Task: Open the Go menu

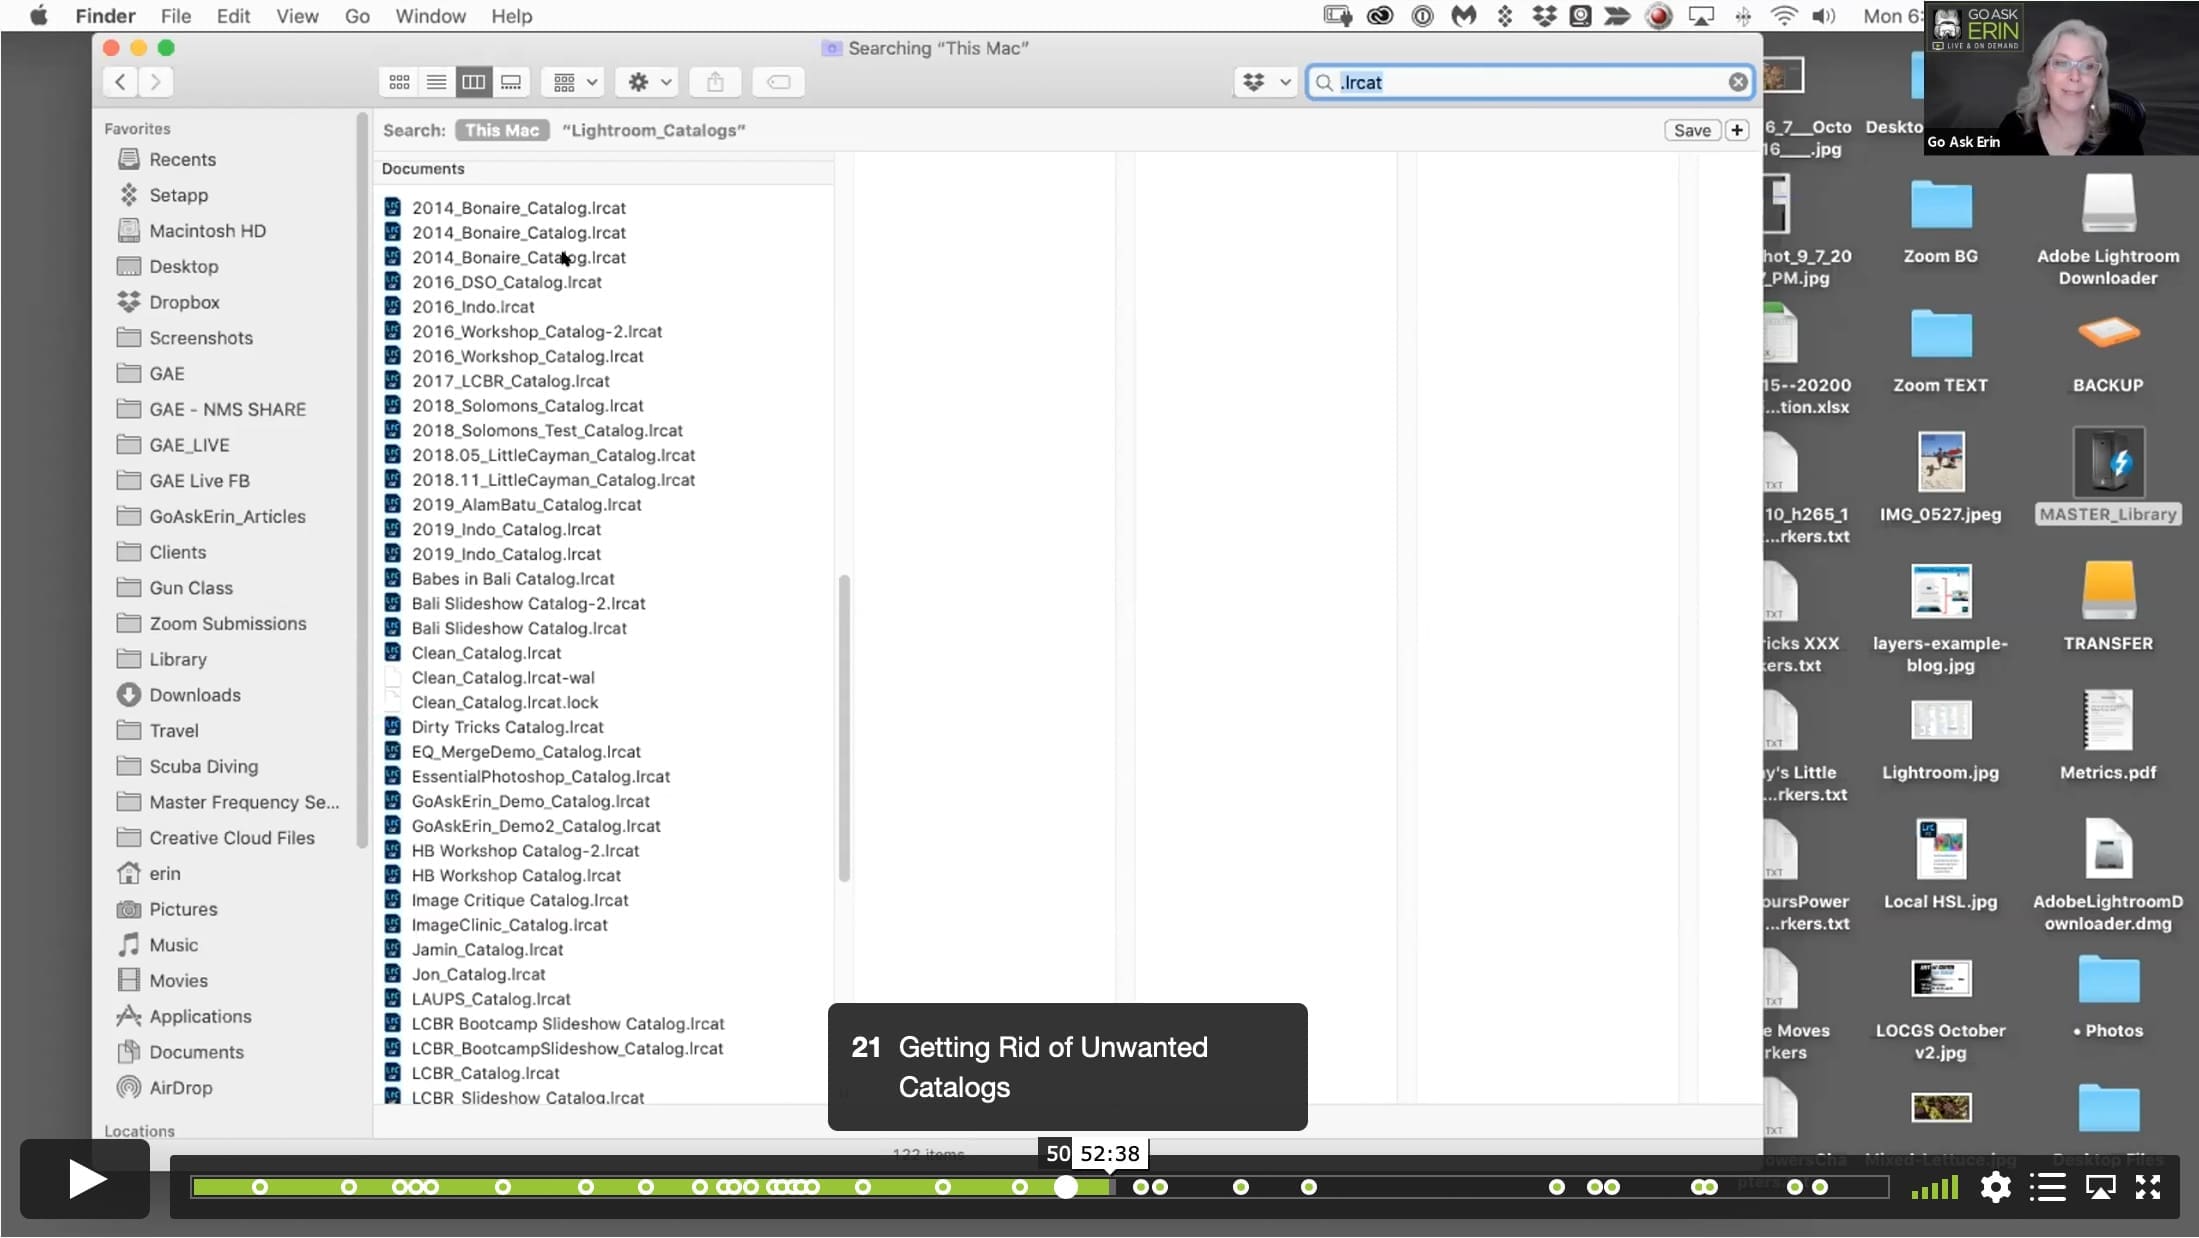Action: click(x=357, y=16)
